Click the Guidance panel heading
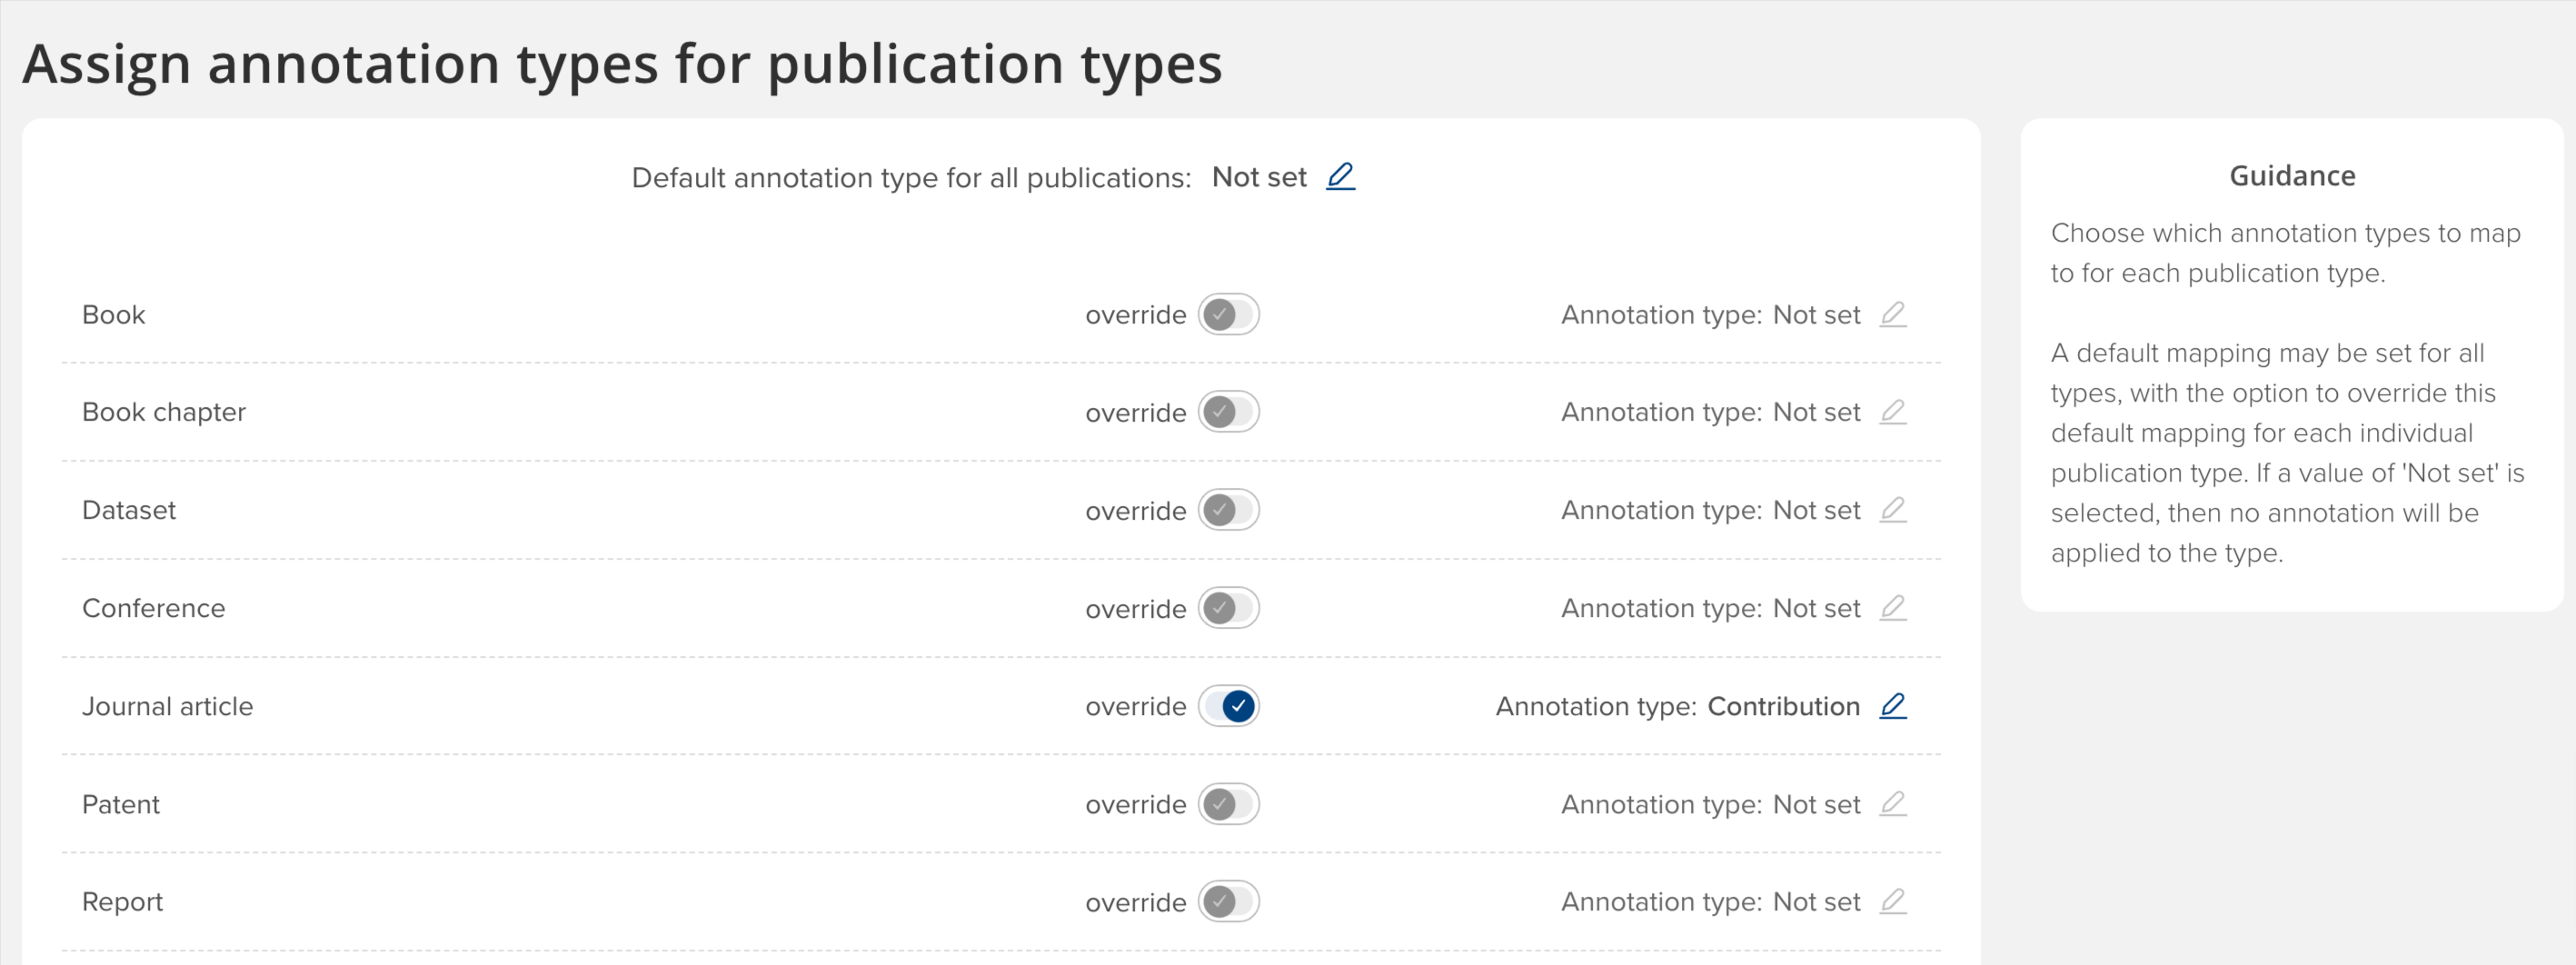The image size is (2576, 965). (x=2292, y=176)
